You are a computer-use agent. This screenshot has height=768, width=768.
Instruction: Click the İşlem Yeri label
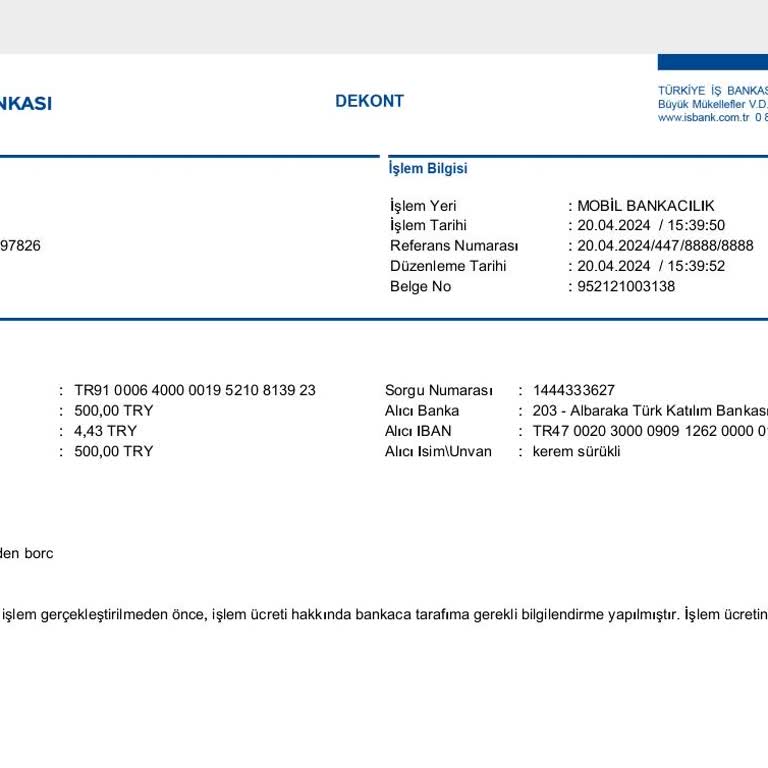(423, 206)
